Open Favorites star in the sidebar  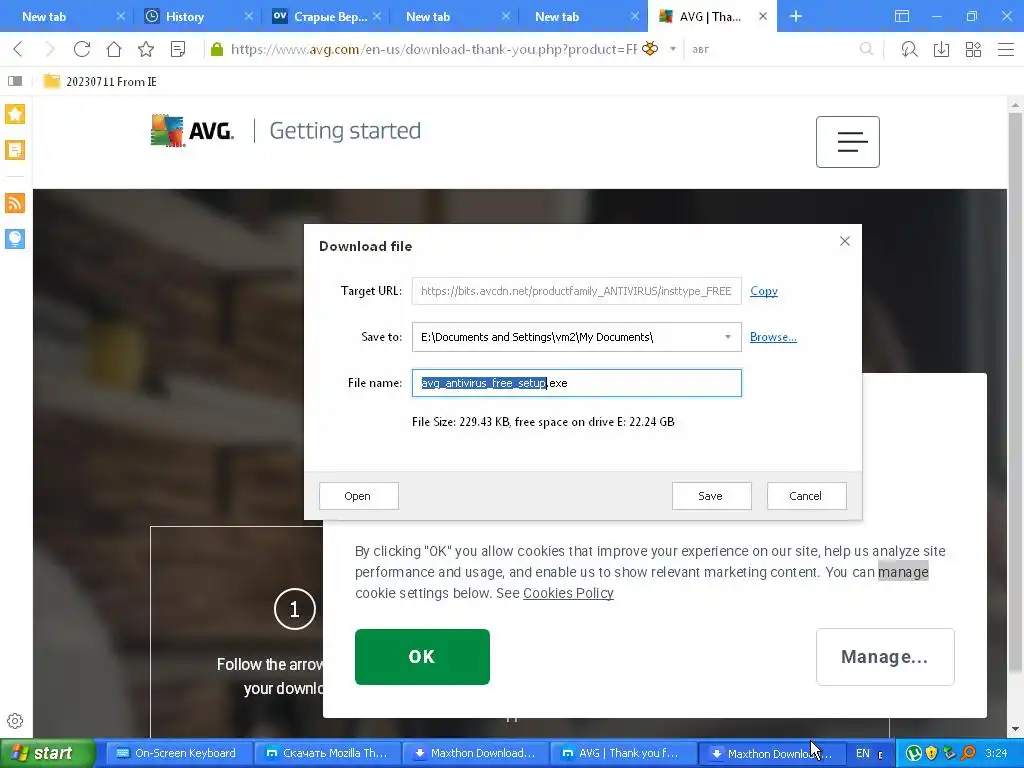coord(15,114)
